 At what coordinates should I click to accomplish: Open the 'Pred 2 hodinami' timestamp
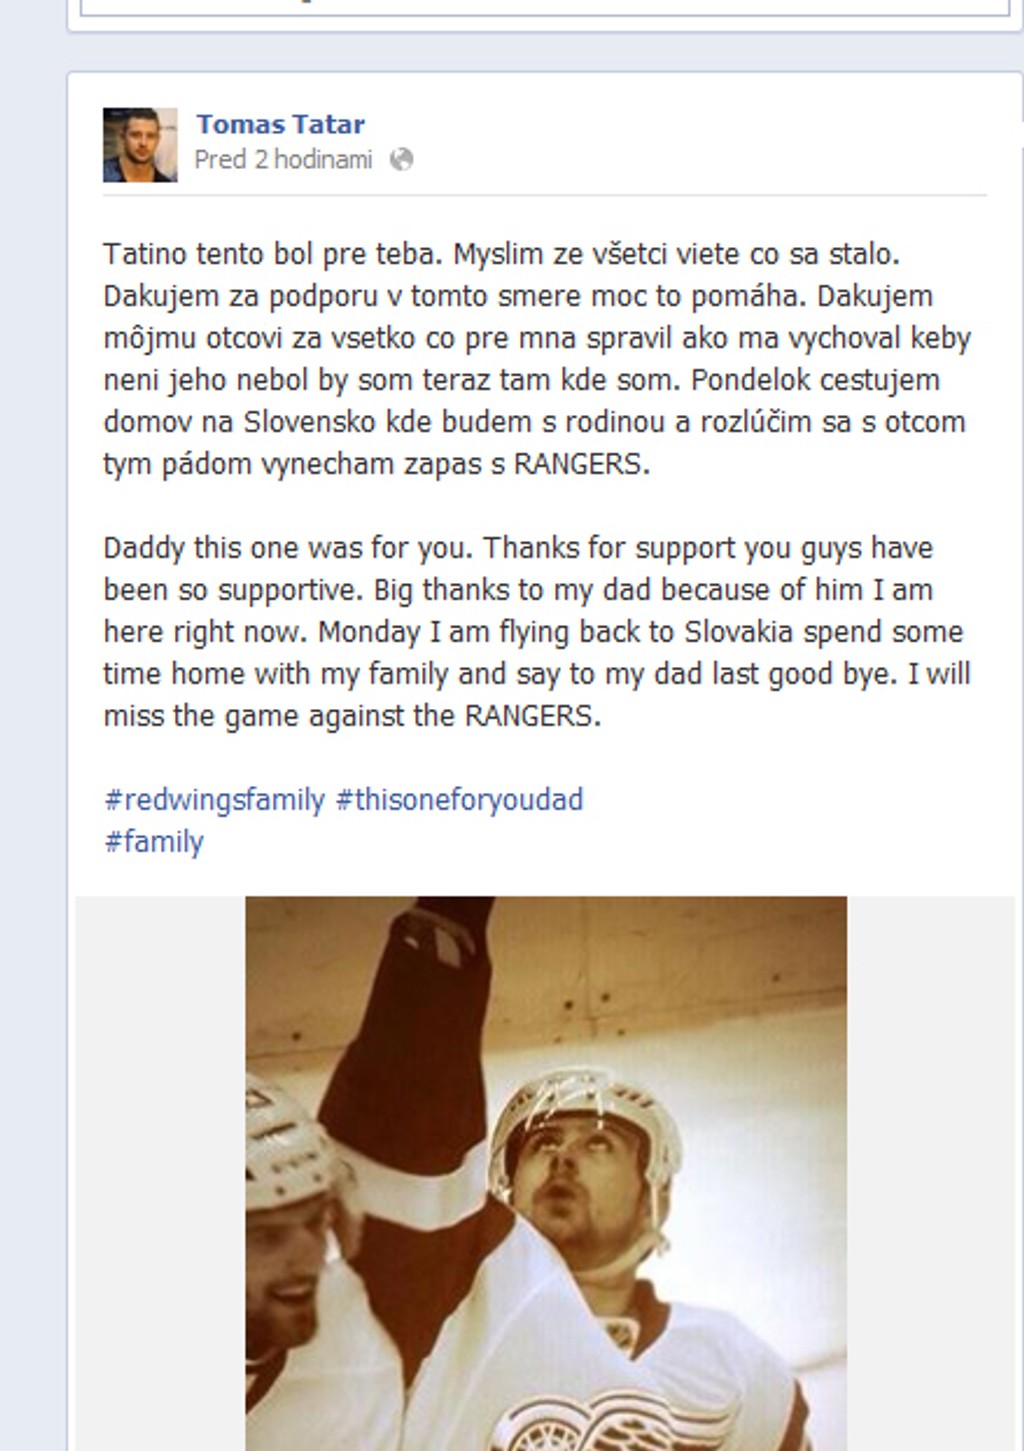click(x=283, y=159)
